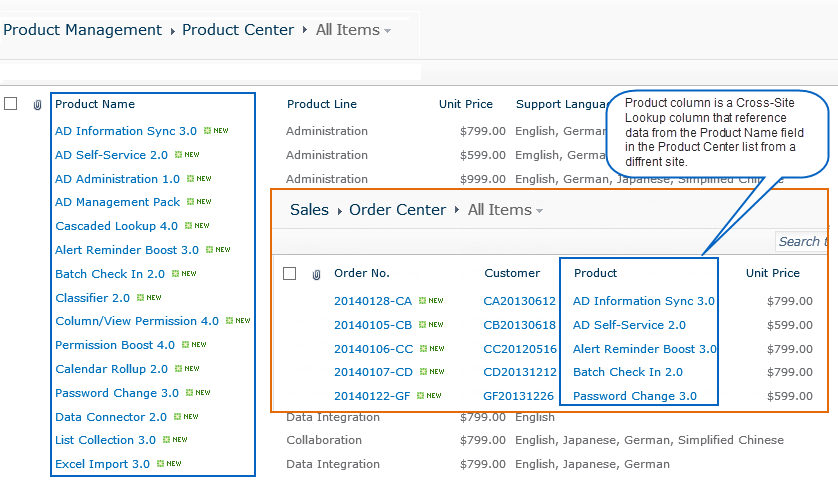Sort by Product Name column header
838x483 pixels.
coord(95,104)
